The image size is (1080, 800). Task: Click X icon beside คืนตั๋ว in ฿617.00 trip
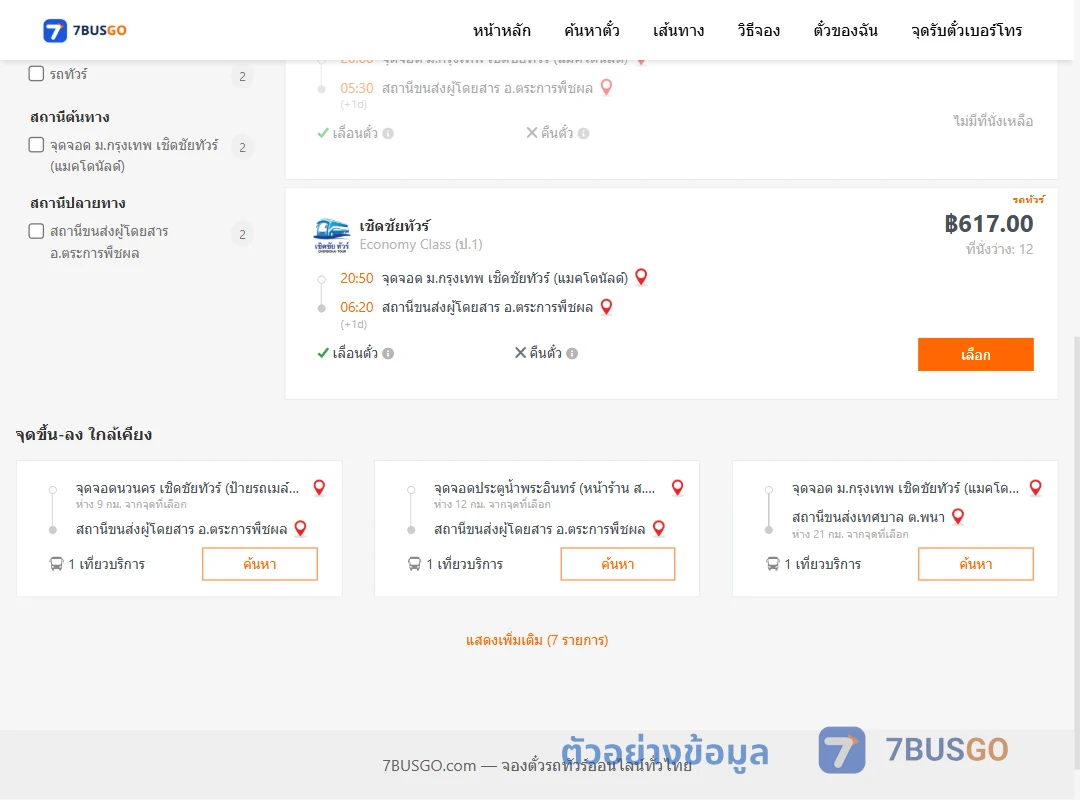[x=521, y=353]
